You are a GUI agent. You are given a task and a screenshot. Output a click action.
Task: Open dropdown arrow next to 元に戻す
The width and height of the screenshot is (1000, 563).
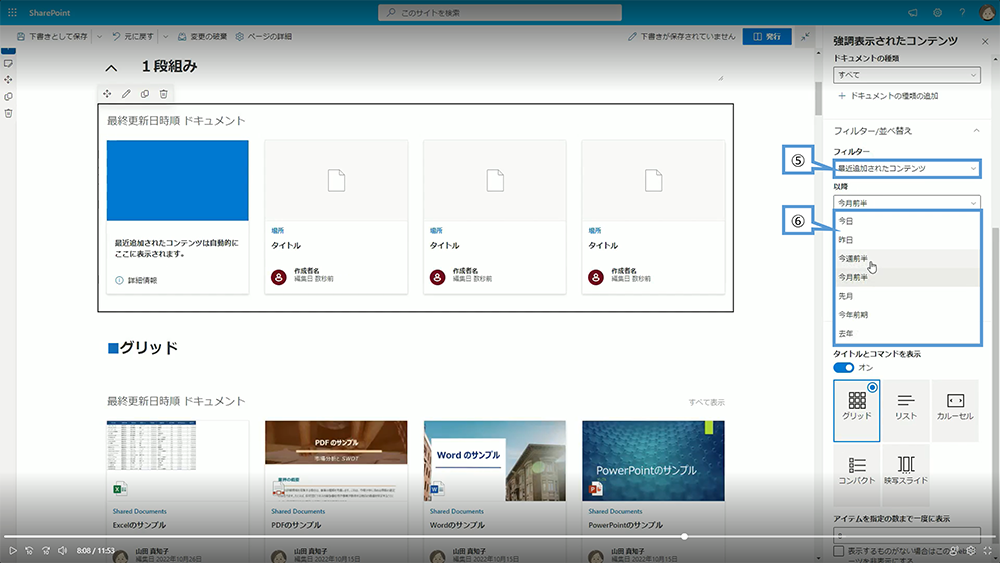point(166,37)
